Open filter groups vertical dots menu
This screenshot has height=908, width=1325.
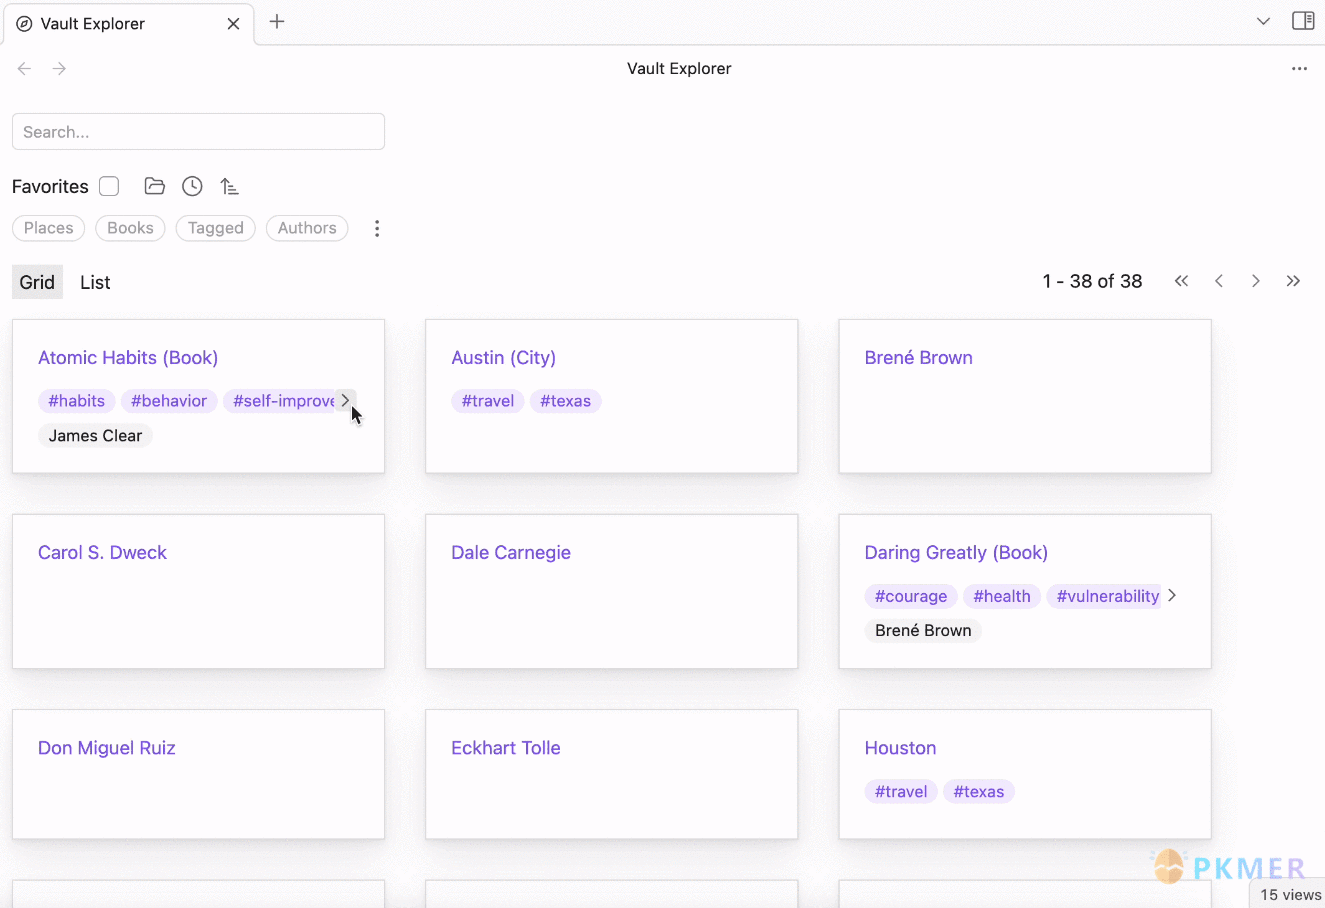(x=377, y=229)
